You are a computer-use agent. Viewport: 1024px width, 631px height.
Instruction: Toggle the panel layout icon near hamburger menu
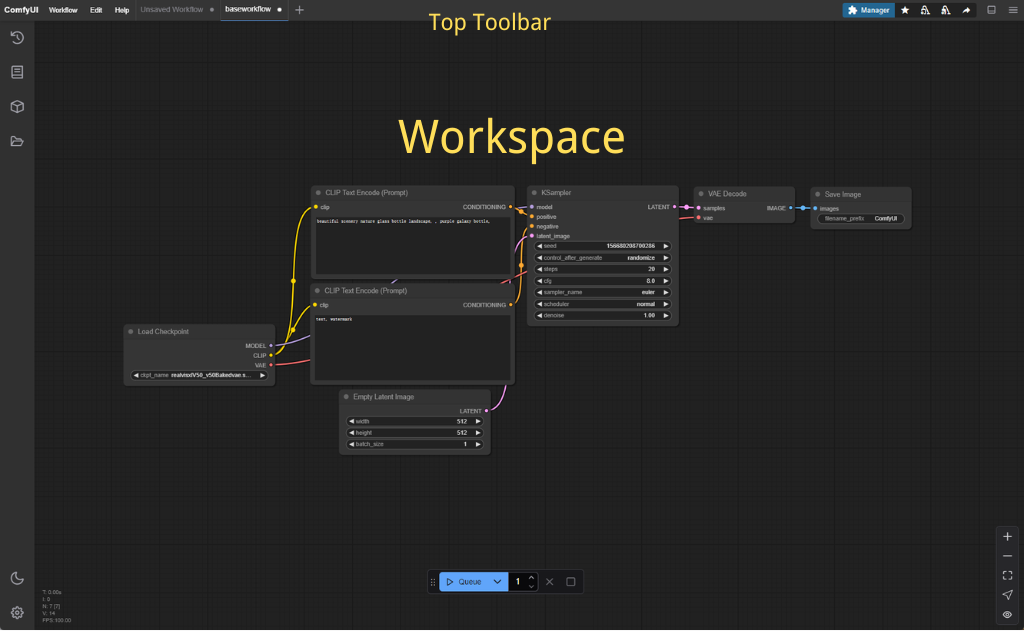click(990, 9)
